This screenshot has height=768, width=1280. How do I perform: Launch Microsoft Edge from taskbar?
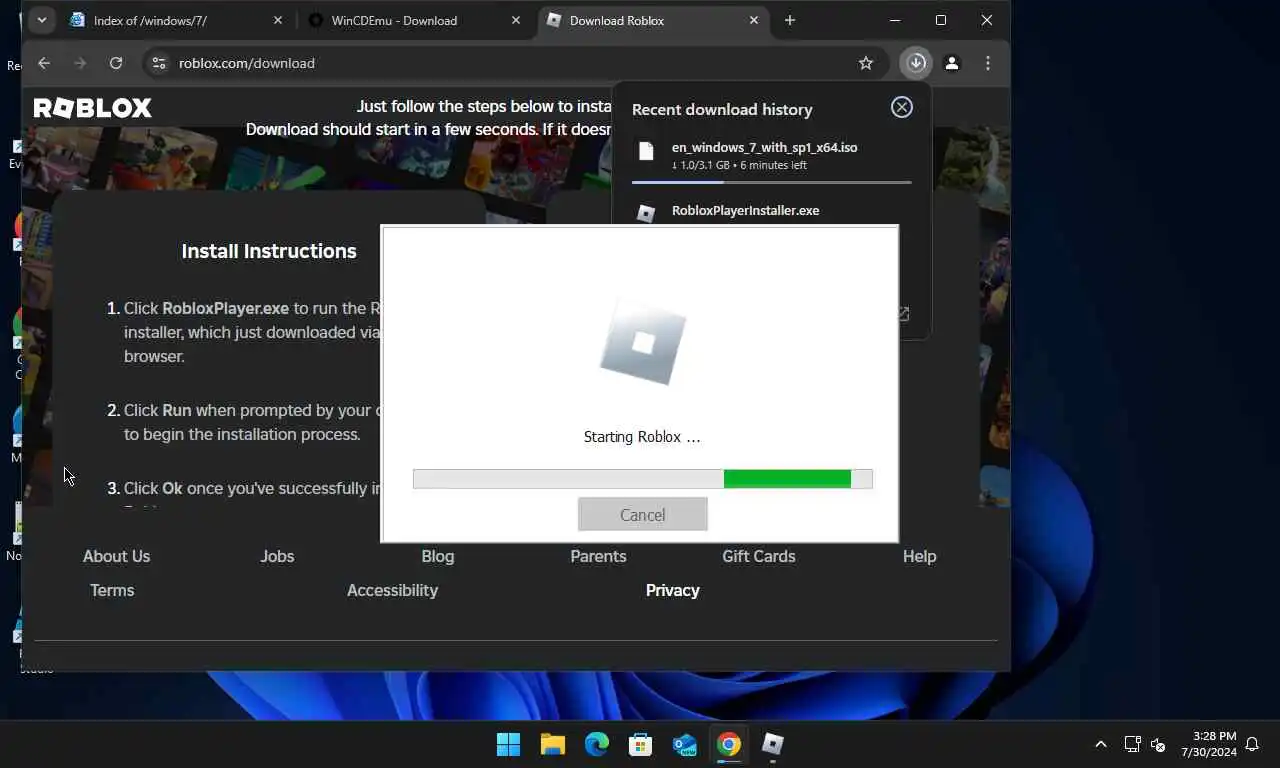coord(597,744)
